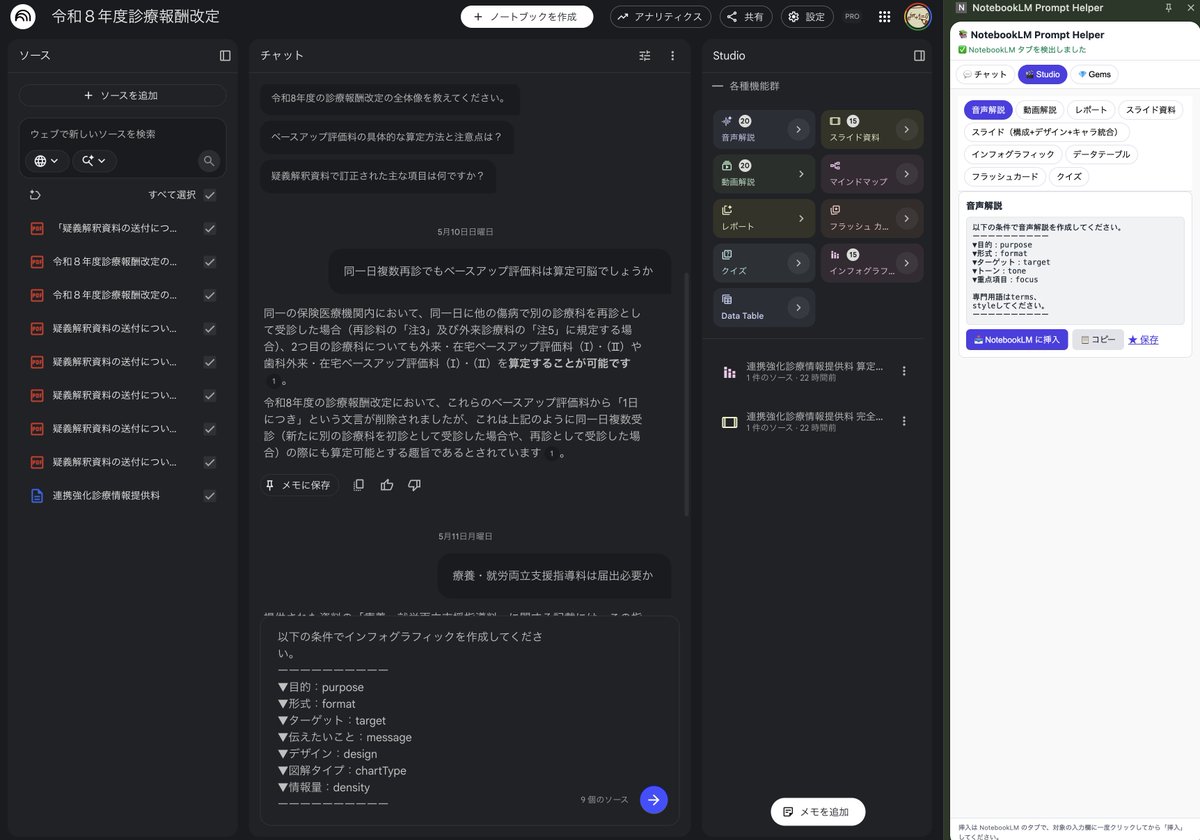The width and height of the screenshot is (1200, 840).
Task: Click ソースを追加 button
Action: (x=122, y=95)
